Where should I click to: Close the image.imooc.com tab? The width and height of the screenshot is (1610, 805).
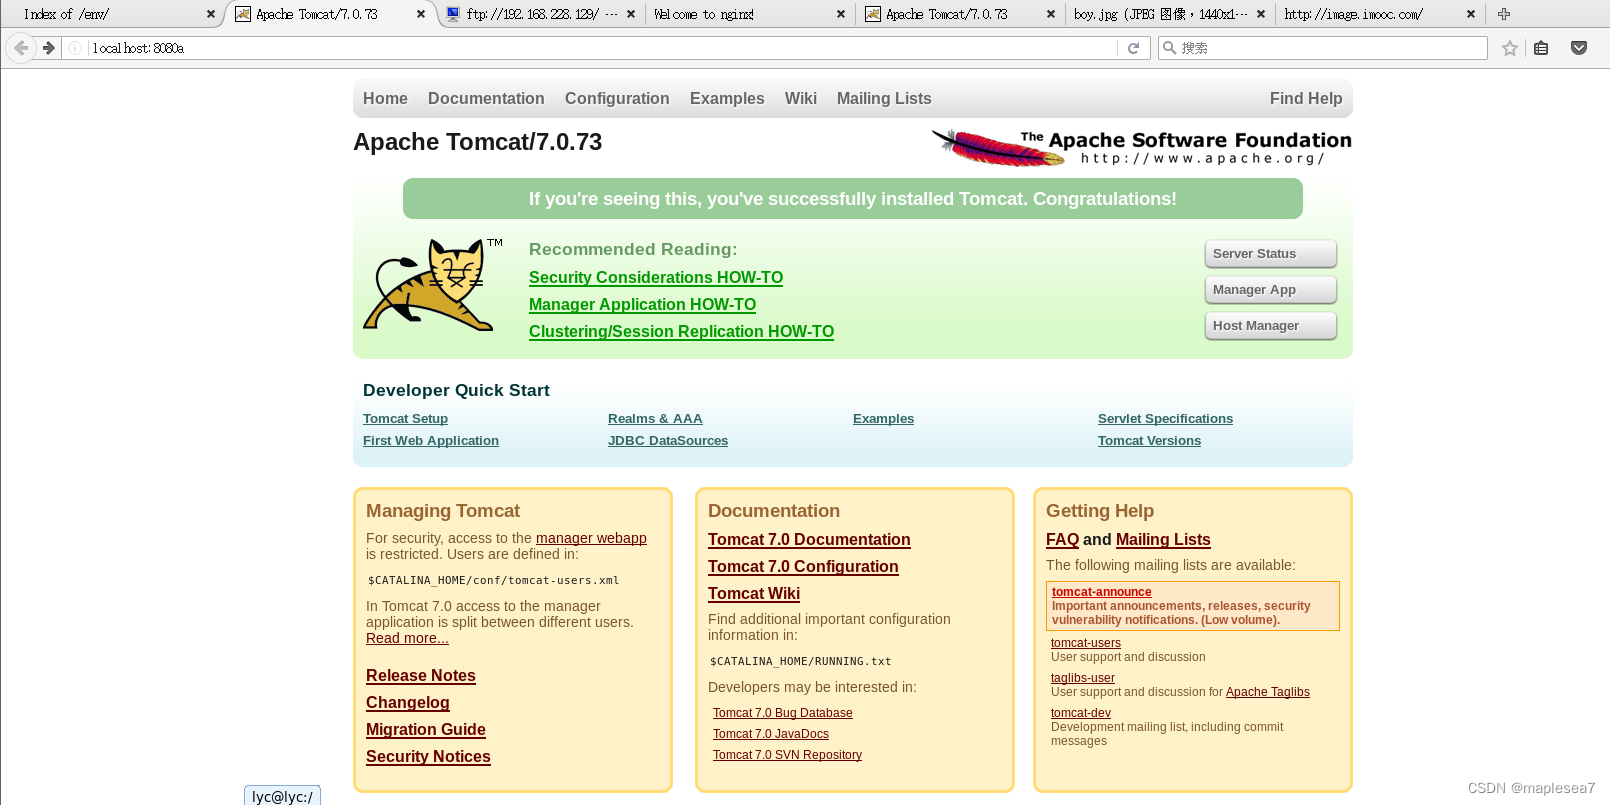(x=1471, y=14)
